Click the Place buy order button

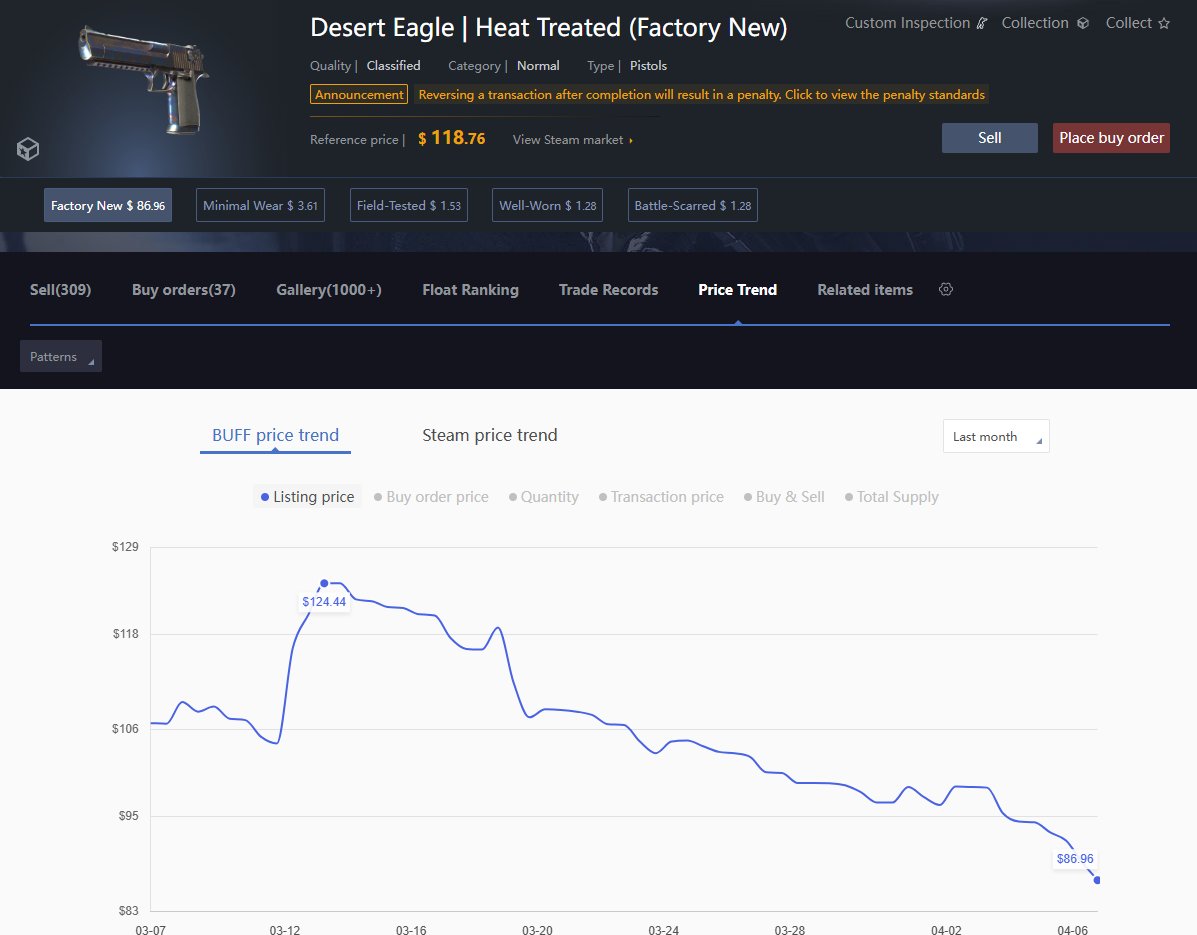(x=1111, y=138)
